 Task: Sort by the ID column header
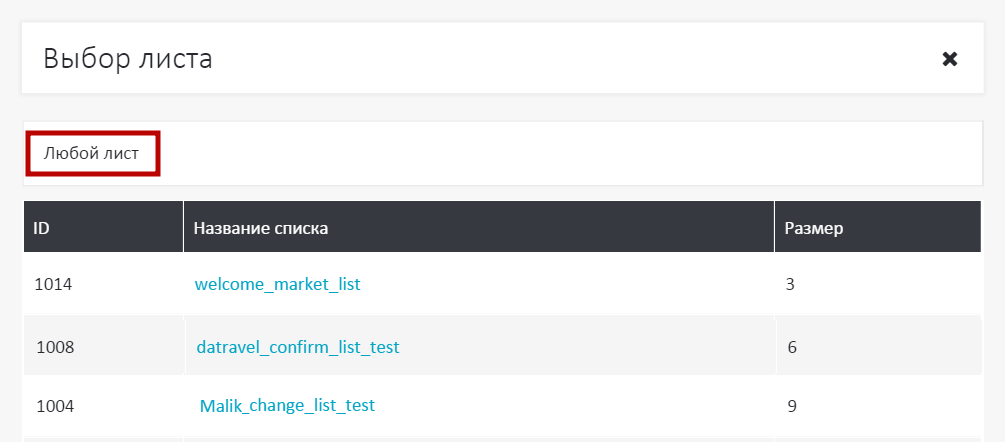coord(42,228)
